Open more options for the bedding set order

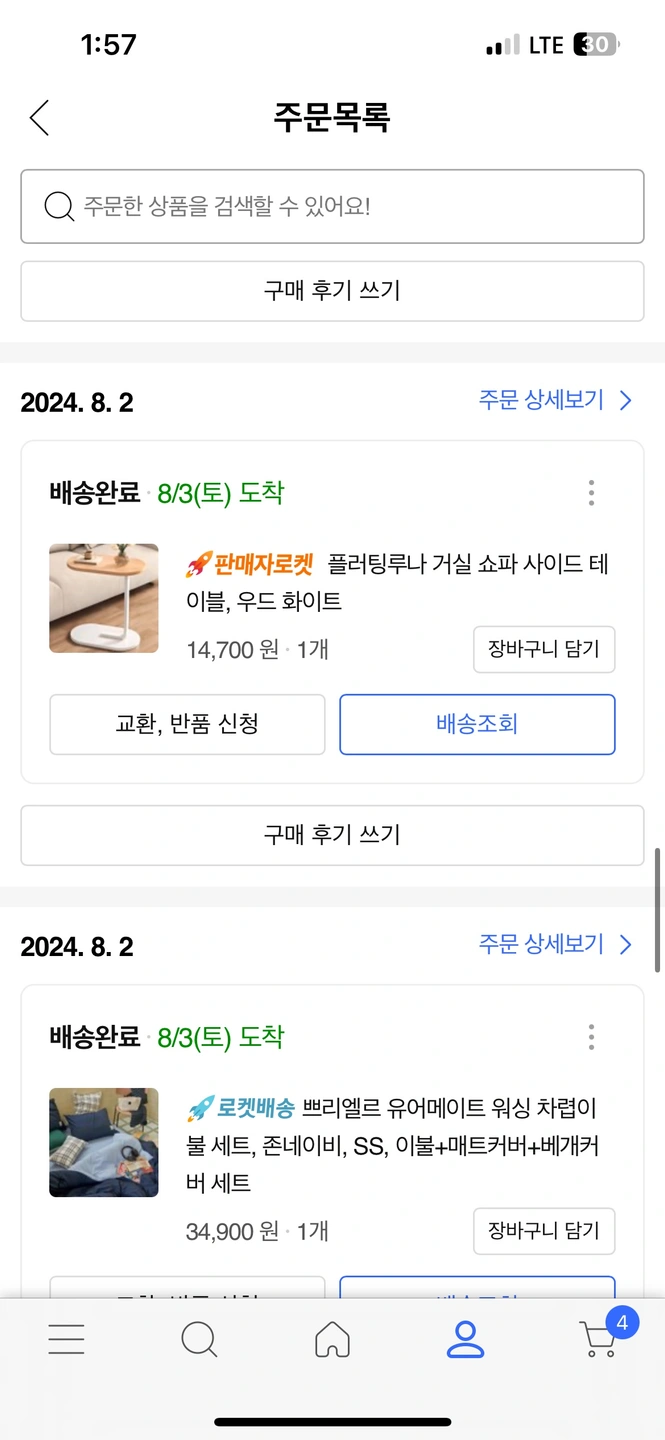pyautogui.click(x=591, y=1037)
